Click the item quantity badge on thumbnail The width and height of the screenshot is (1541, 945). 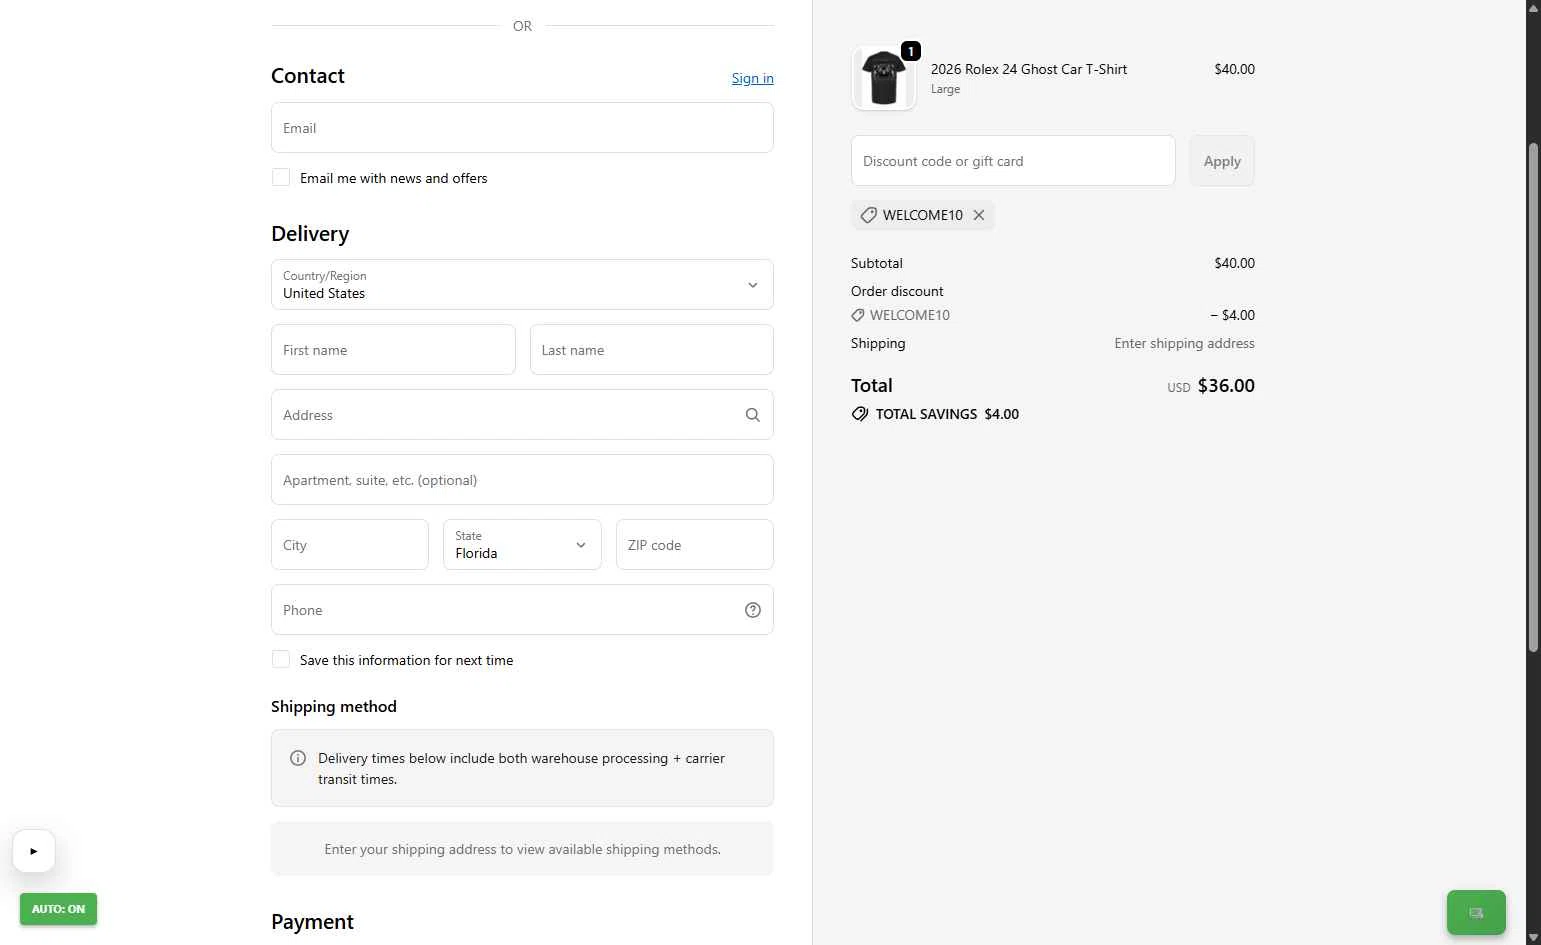911,51
